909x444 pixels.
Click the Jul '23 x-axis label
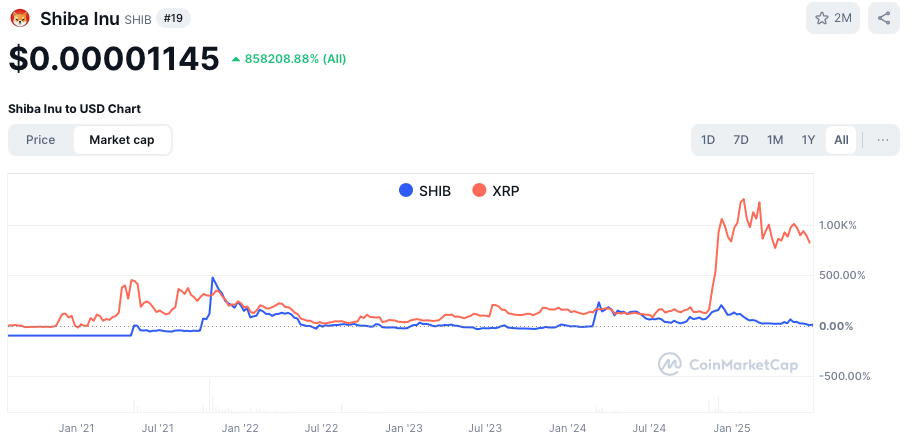(x=485, y=429)
